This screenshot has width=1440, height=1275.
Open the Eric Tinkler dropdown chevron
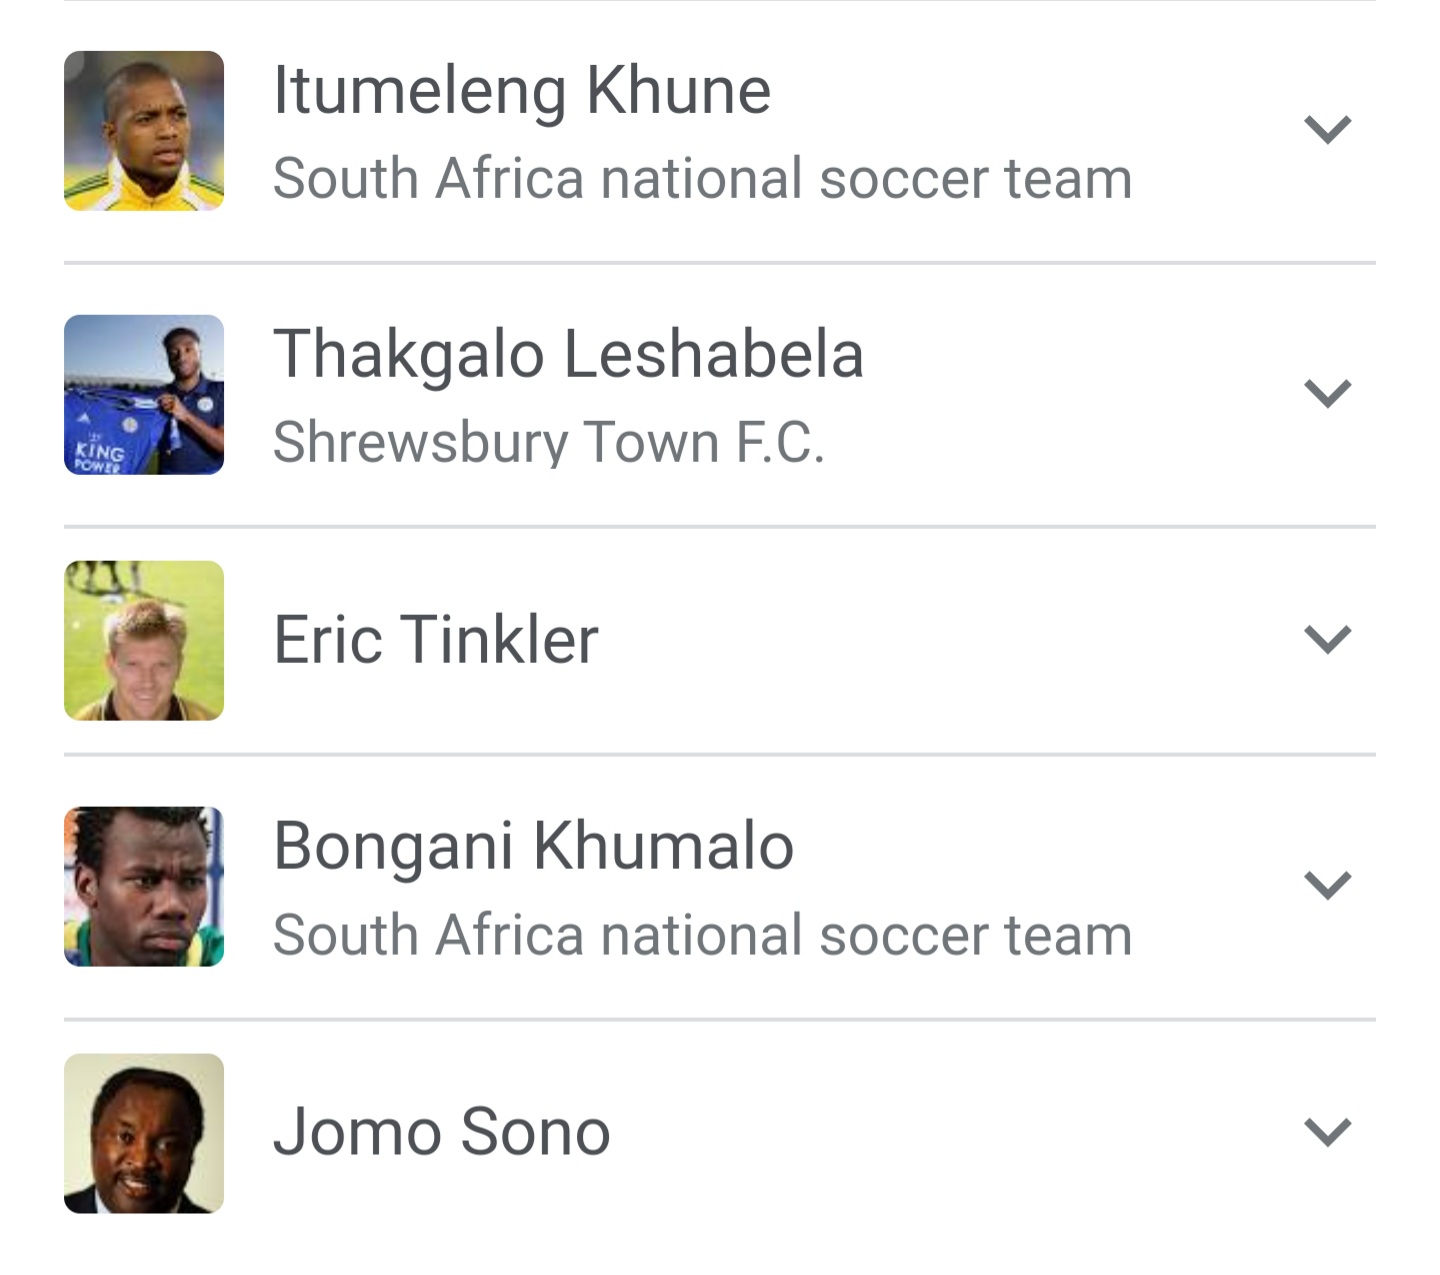click(1327, 639)
